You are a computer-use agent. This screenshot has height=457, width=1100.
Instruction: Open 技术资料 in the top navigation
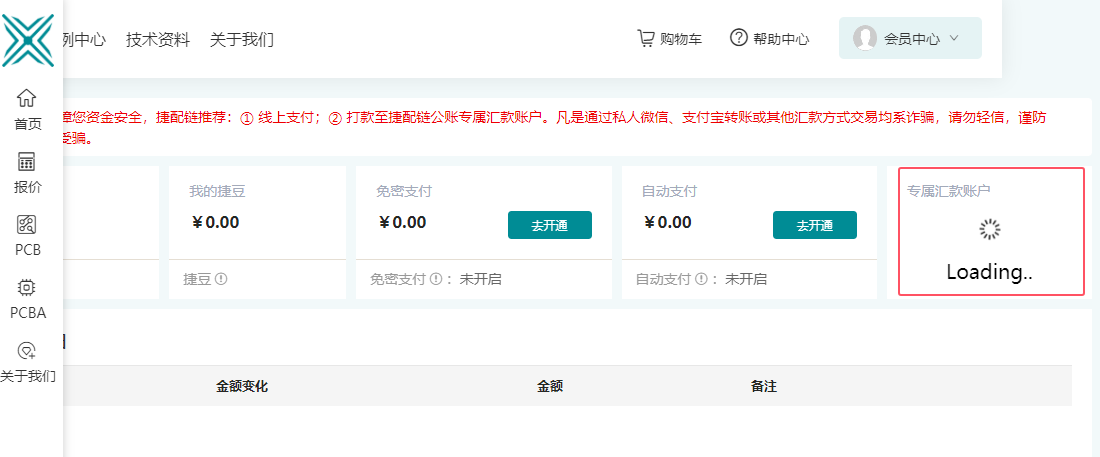click(x=158, y=40)
